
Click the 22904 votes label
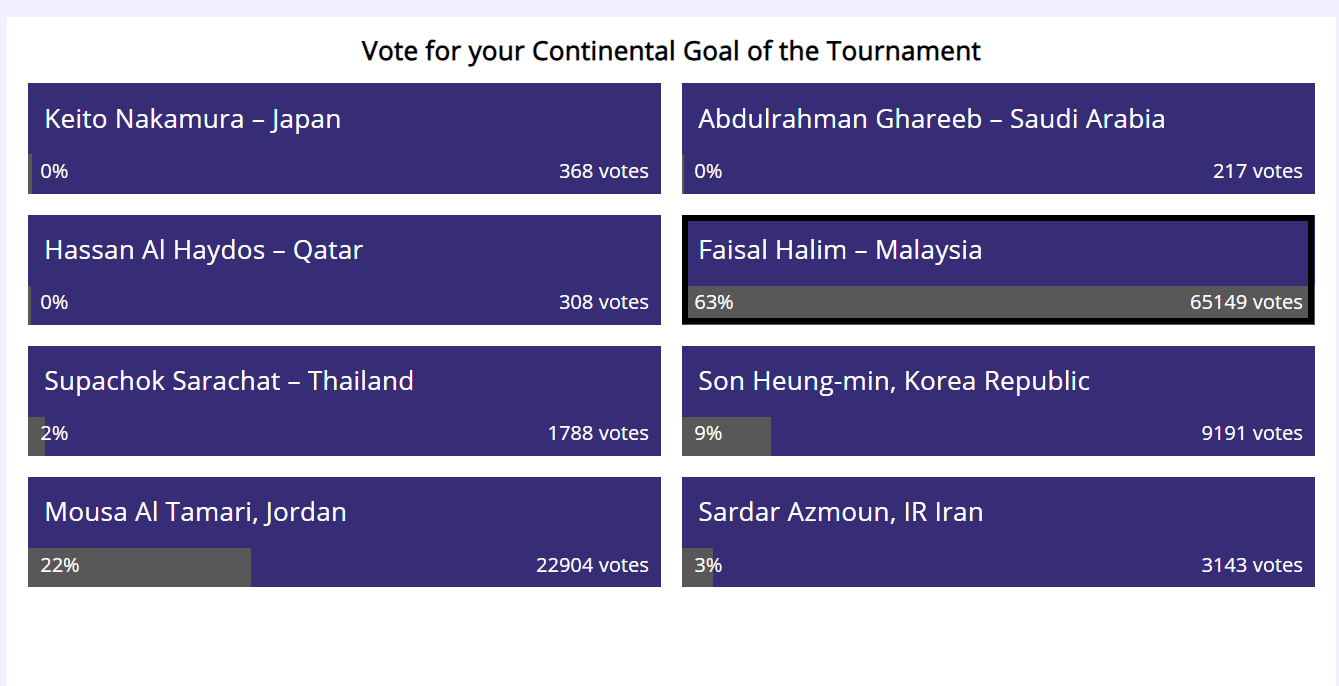[592, 565]
